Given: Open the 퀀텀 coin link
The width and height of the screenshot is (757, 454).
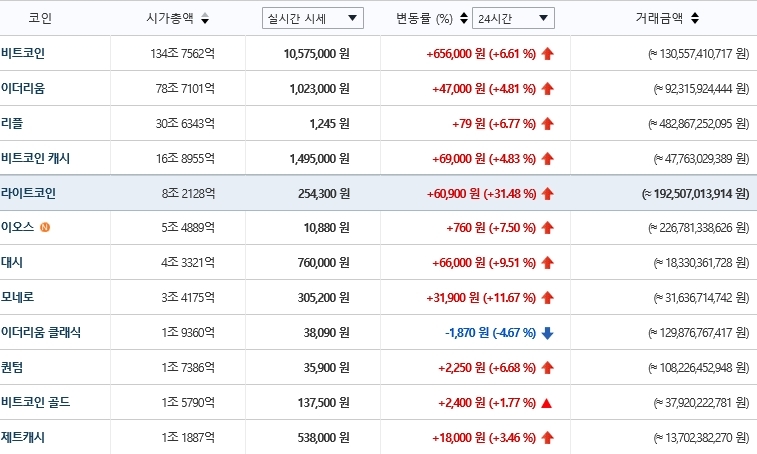Looking at the screenshot, I should [12, 367].
